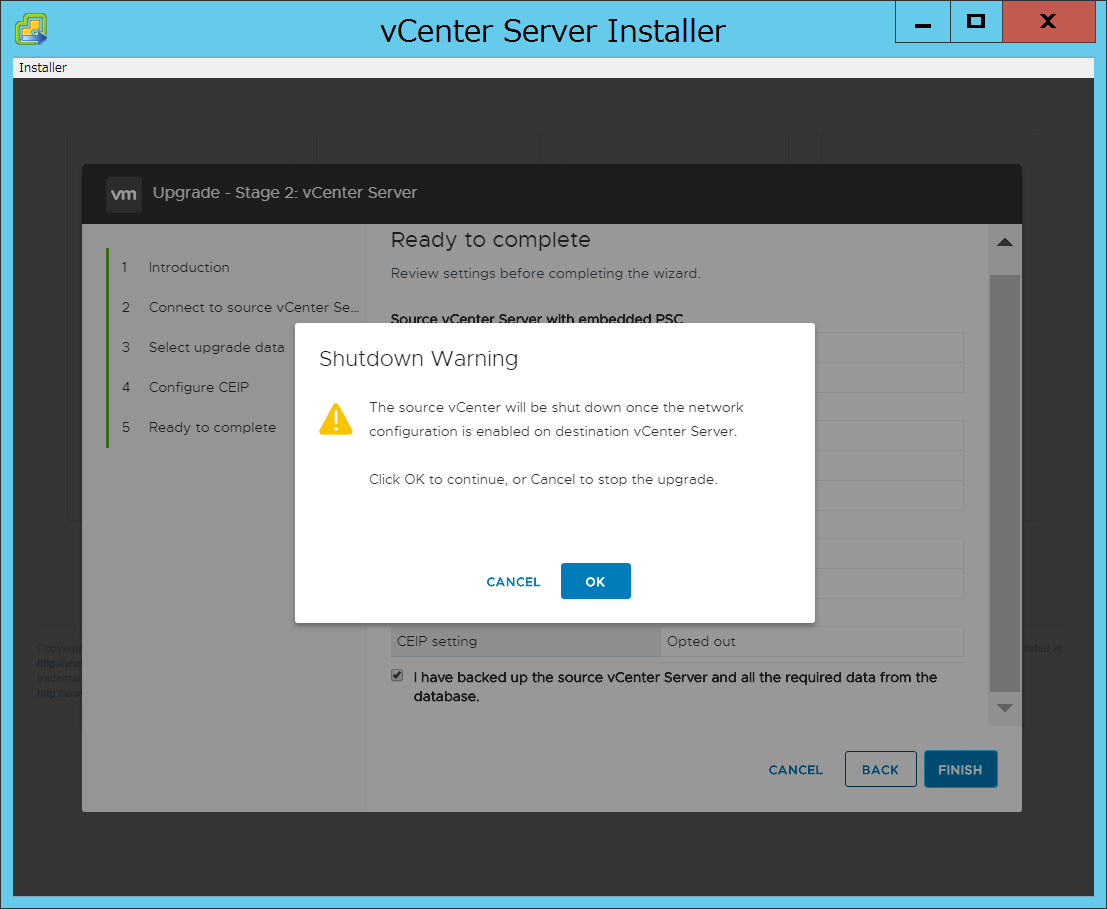Click OK in the Shutdown Warning dialog

point(595,581)
